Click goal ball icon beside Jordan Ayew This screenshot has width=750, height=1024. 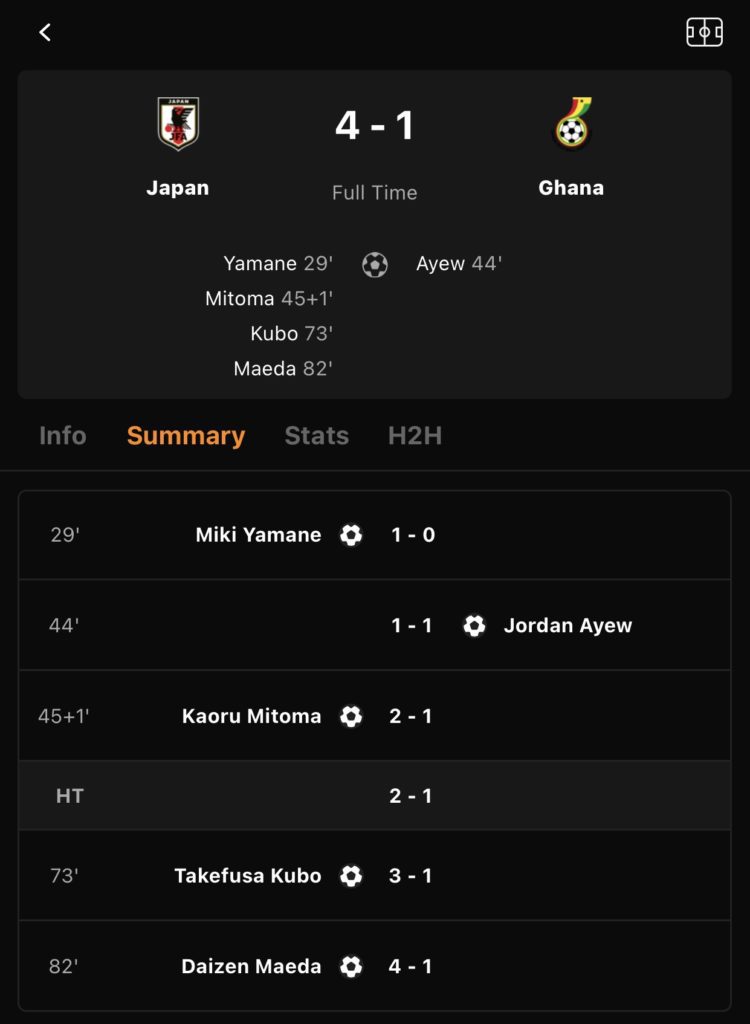474,626
